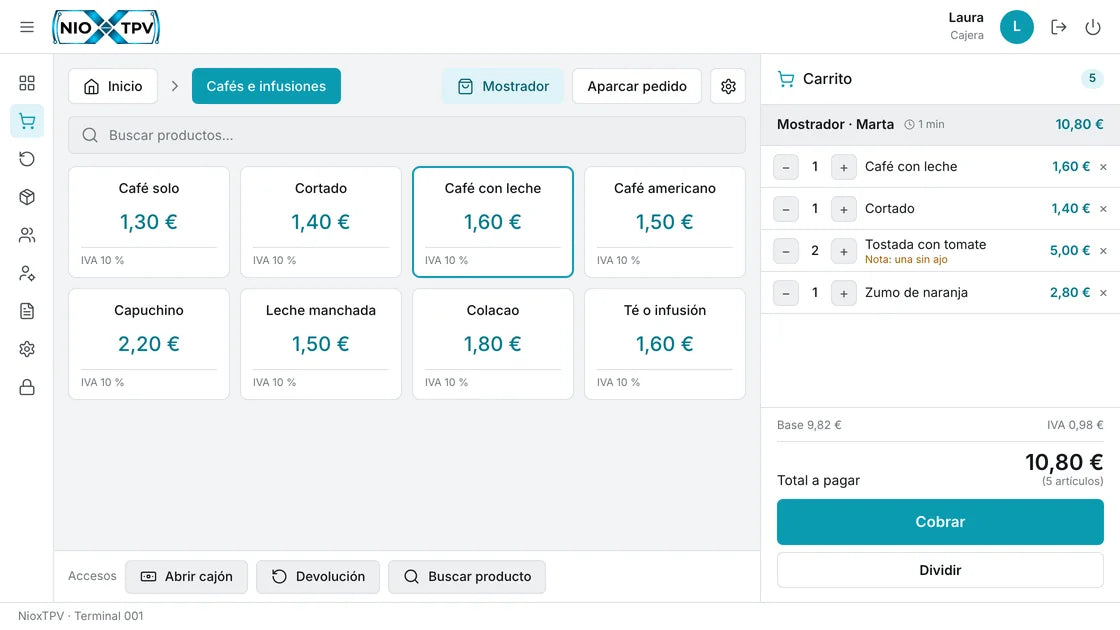
Task: Remove Tostada con tomate from cart
Action: pyautogui.click(x=1104, y=251)
